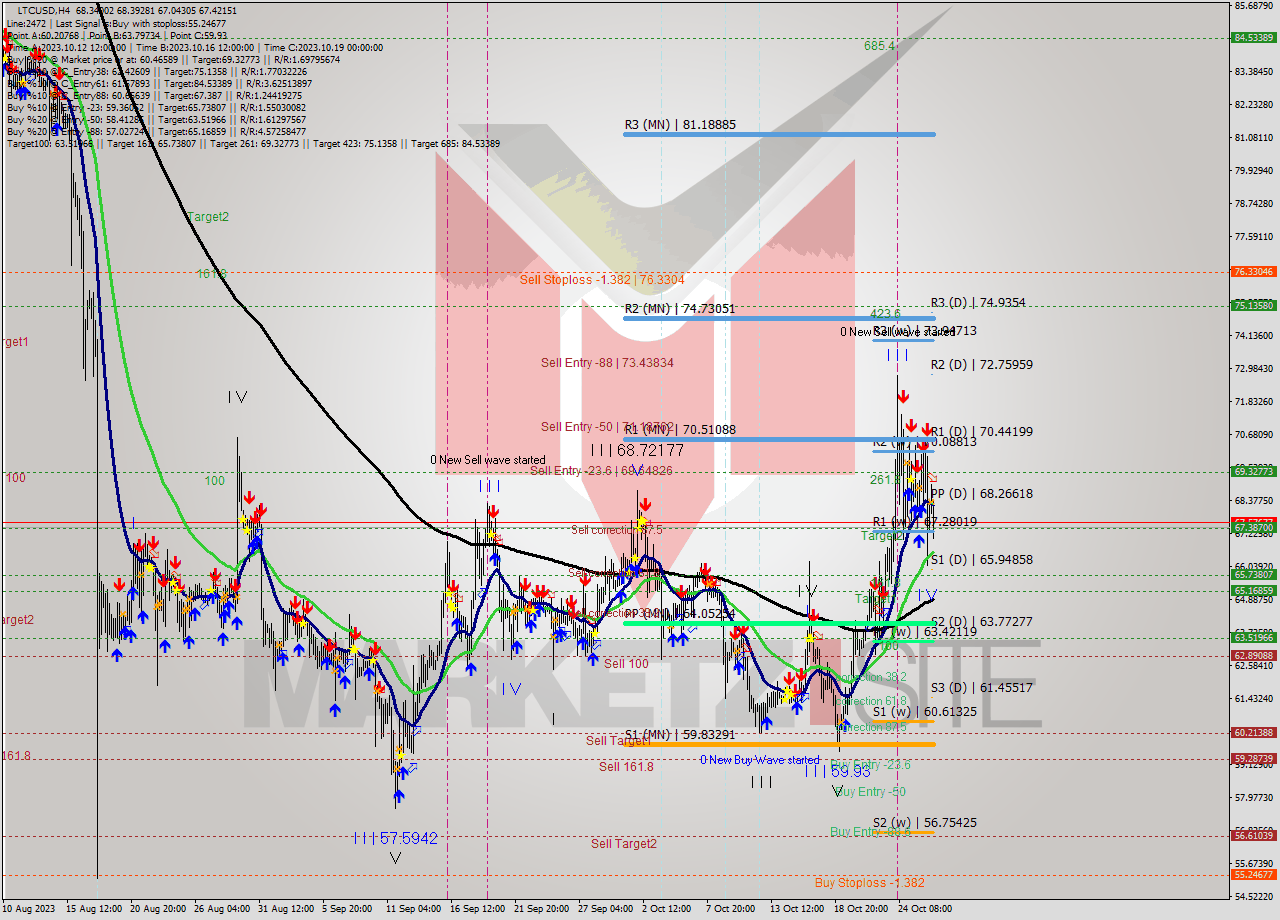1280x920 pixels.
Task: Click the green 84.53389 price tag
Action: pos(1253,38)
